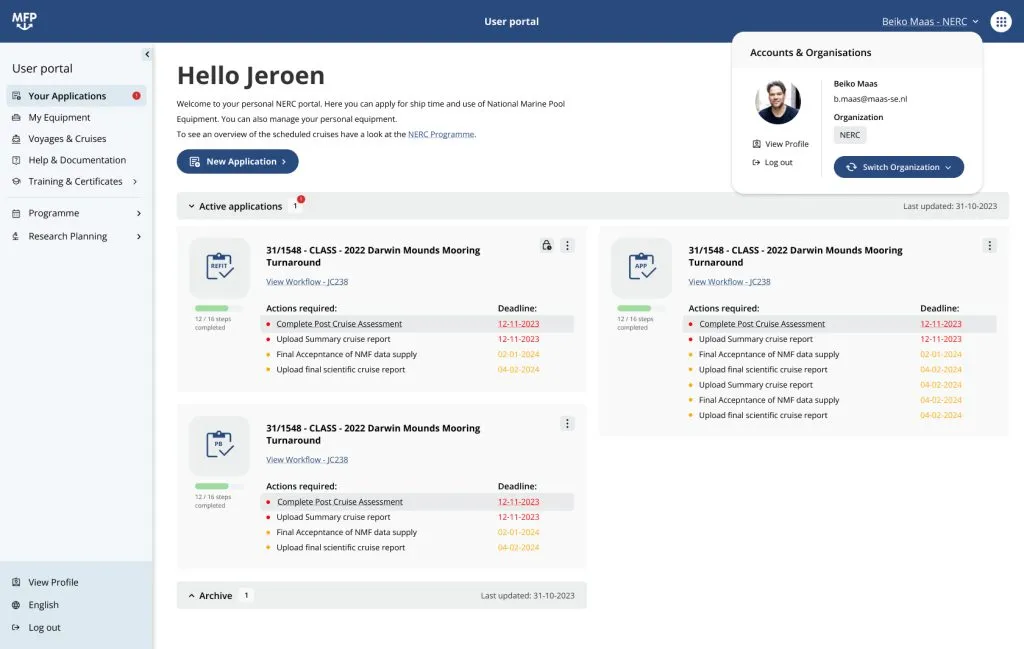
Task: Click Upload final scientific cruise report on REFIT card
Action: pyautogui.click(x=340, y=370)
